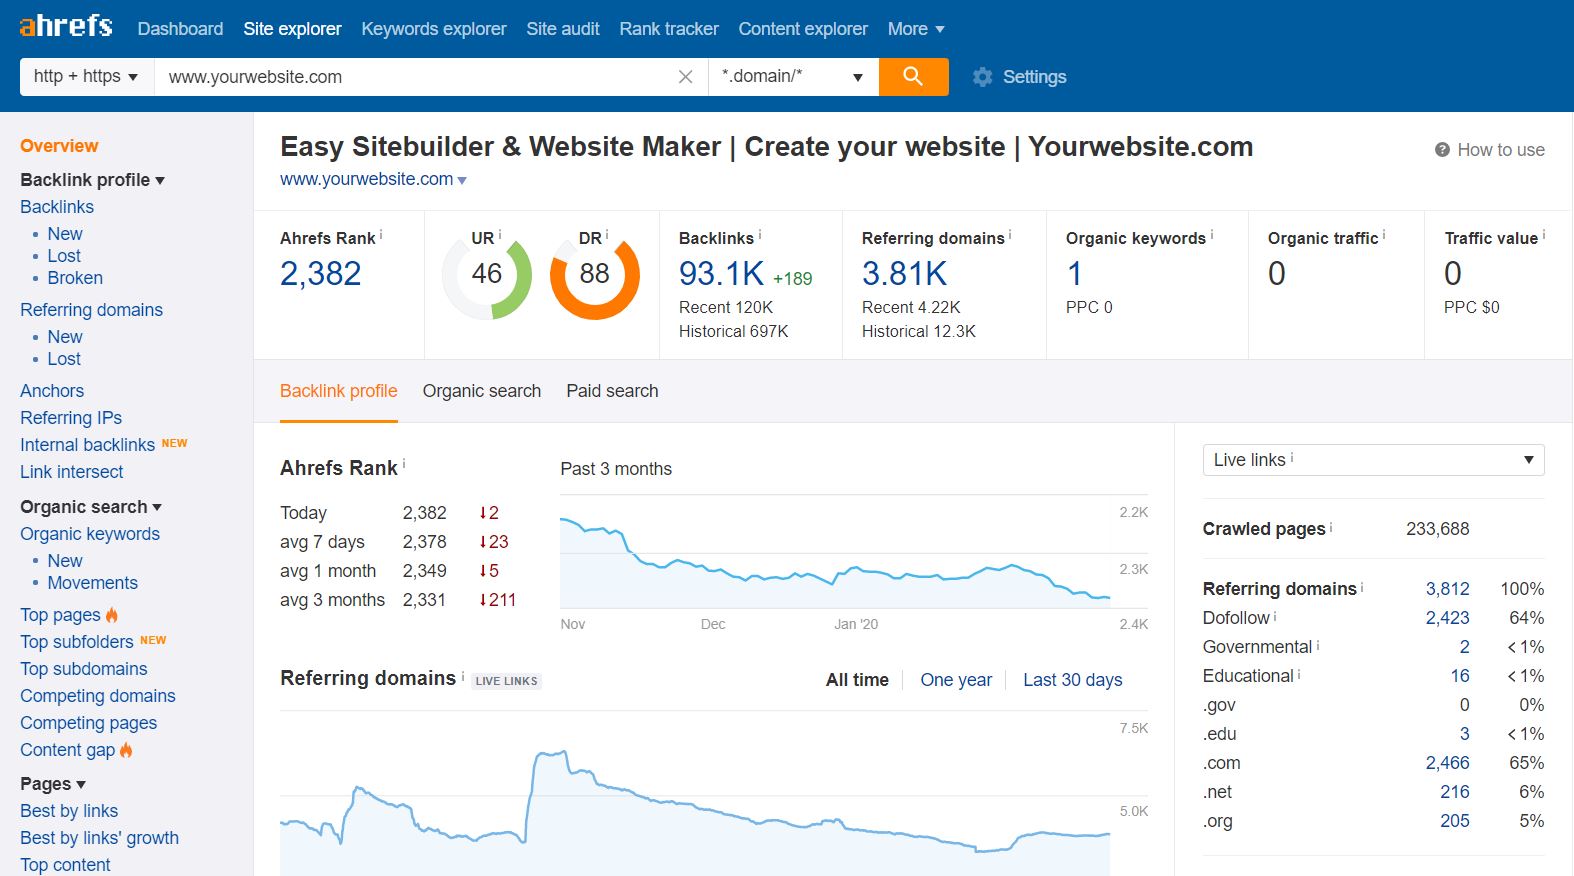Click the How to use question mark icon
This screenshot has height=876, width=1574.
tap(1442, 150)
